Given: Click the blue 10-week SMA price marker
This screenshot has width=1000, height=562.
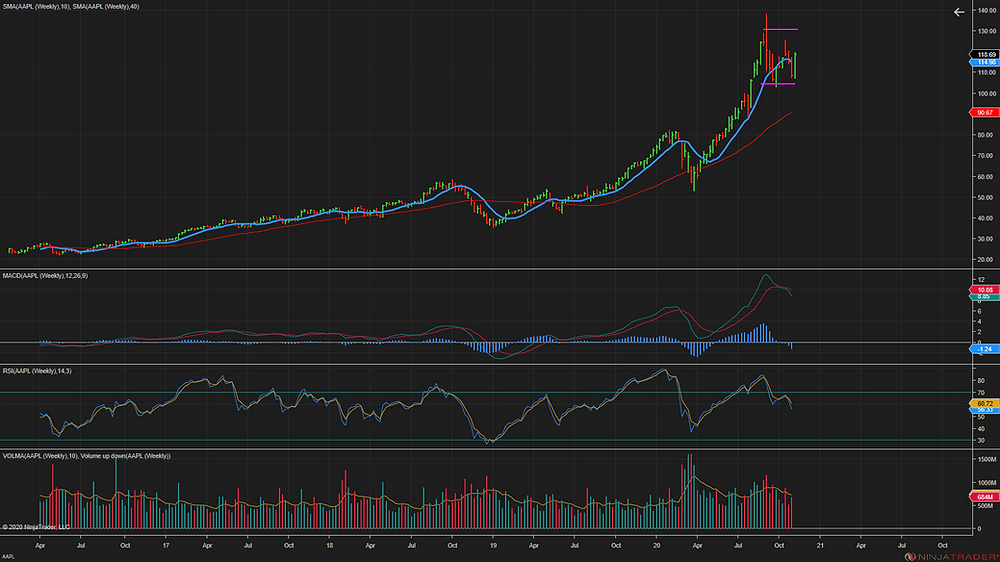Looking at the screenshot, I should pyautogui.click(x=984, y=63).
